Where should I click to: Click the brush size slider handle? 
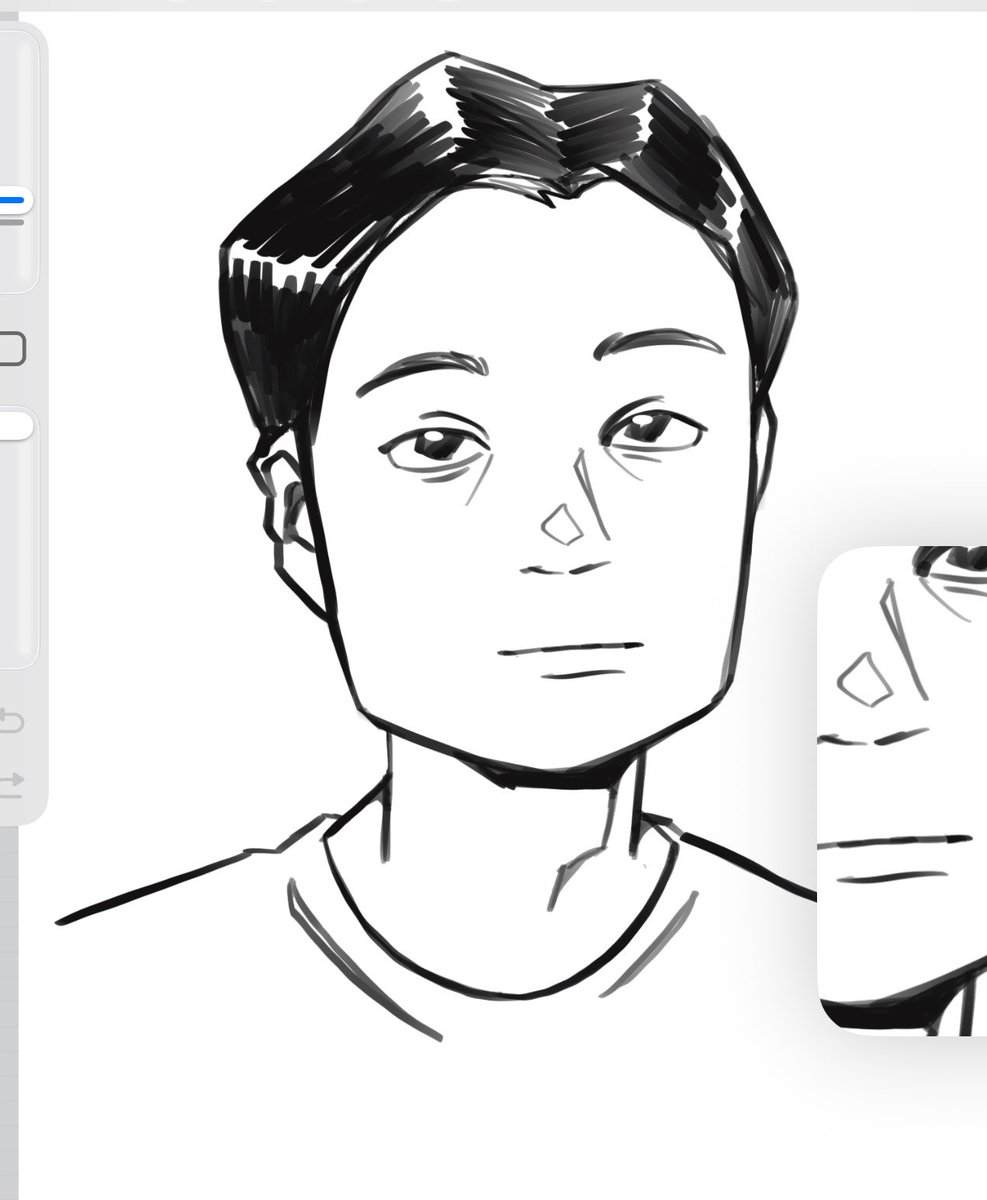click(x=15, y=201)
